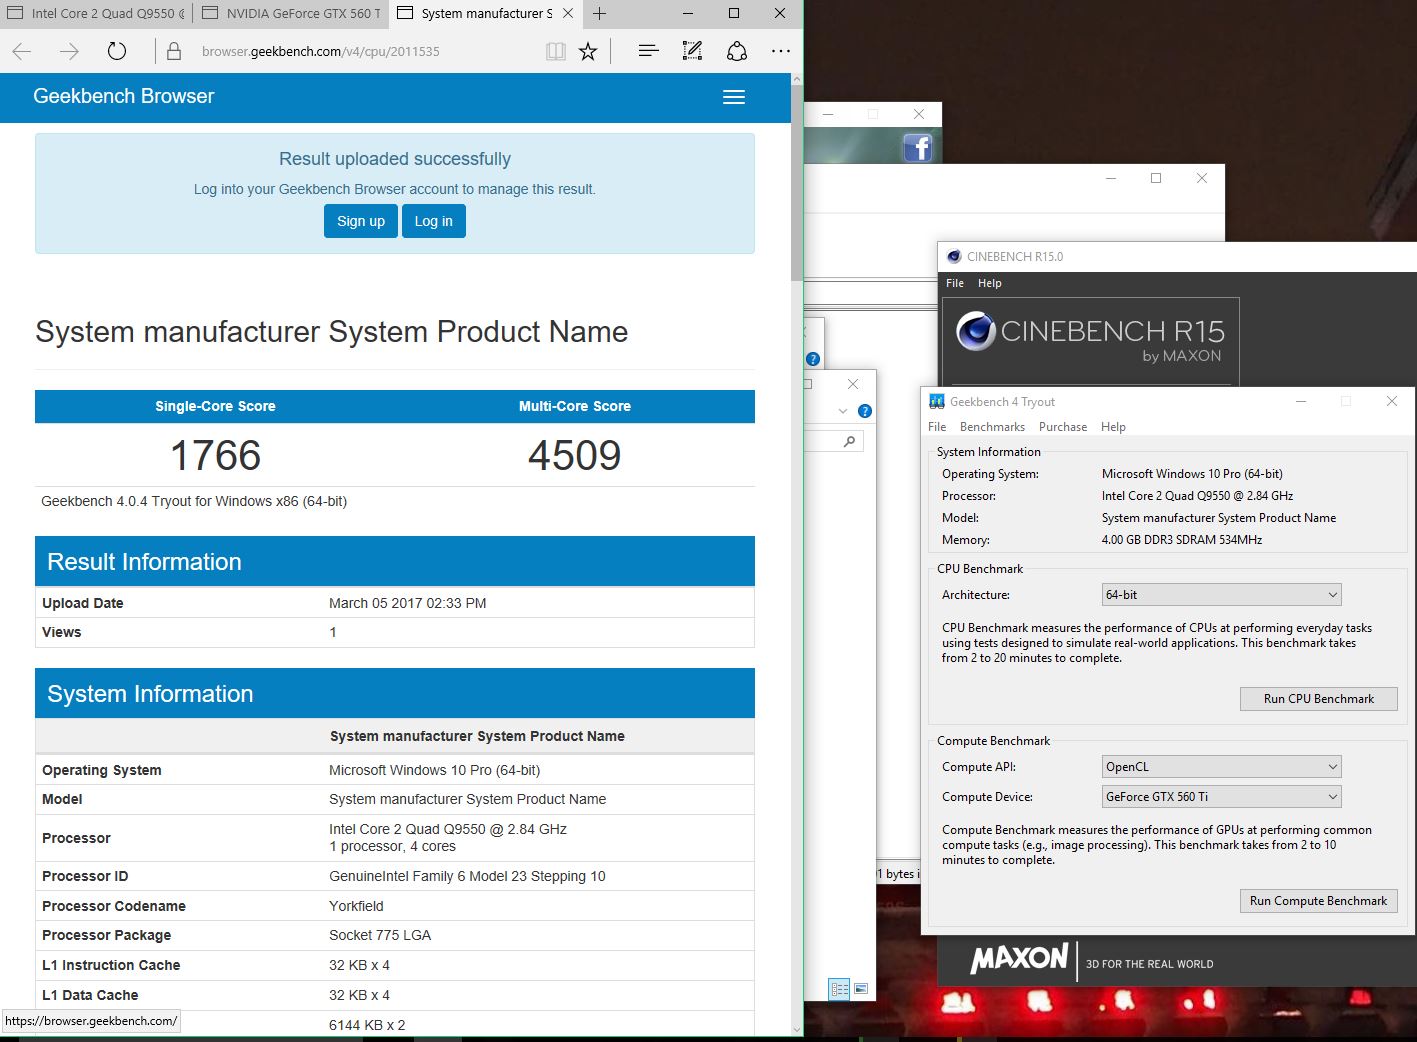This screenshot has height=1042, width=1417.
Task: Switch to NVIDIA GeForce GTX 560 Ti tab
Action: pyautogui.click(x=291, y=13)
